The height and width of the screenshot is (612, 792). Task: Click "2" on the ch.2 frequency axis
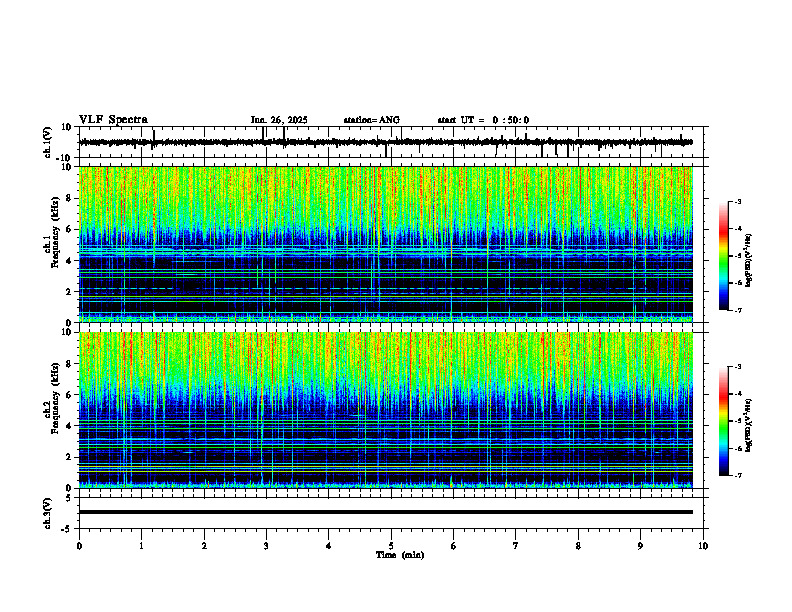70,457
